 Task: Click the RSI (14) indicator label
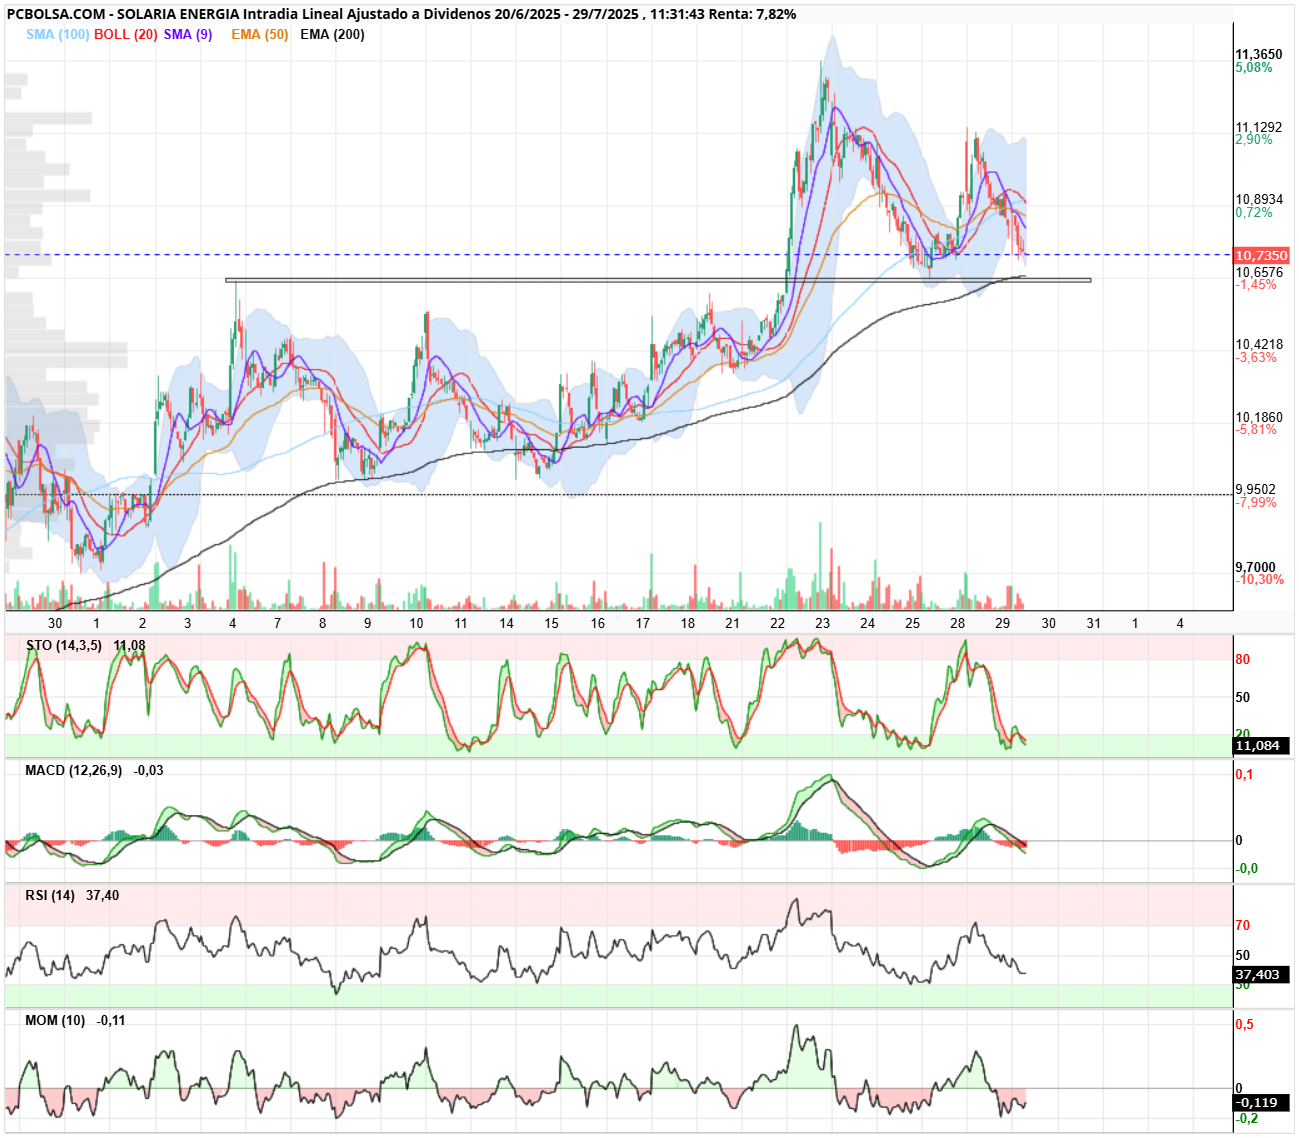pos(50,895)
